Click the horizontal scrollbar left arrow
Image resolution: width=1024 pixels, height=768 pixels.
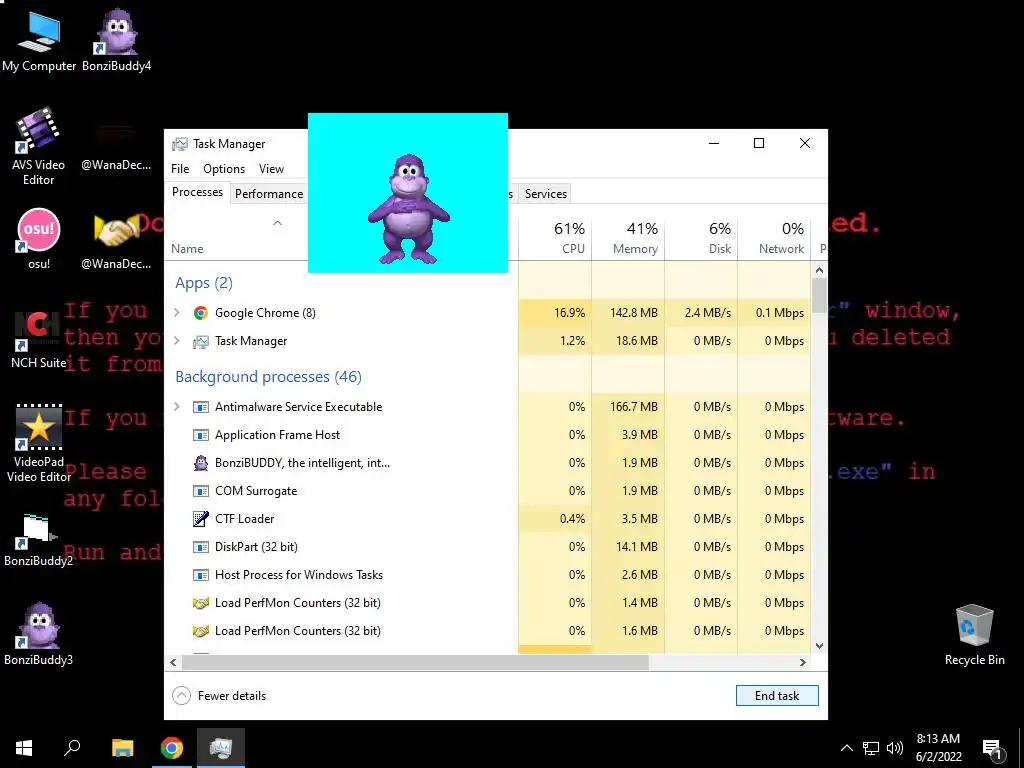pos(173,662)
